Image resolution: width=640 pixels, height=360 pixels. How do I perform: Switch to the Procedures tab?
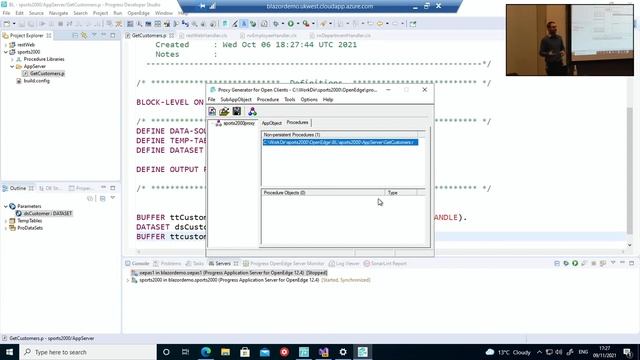pos(297,122)
